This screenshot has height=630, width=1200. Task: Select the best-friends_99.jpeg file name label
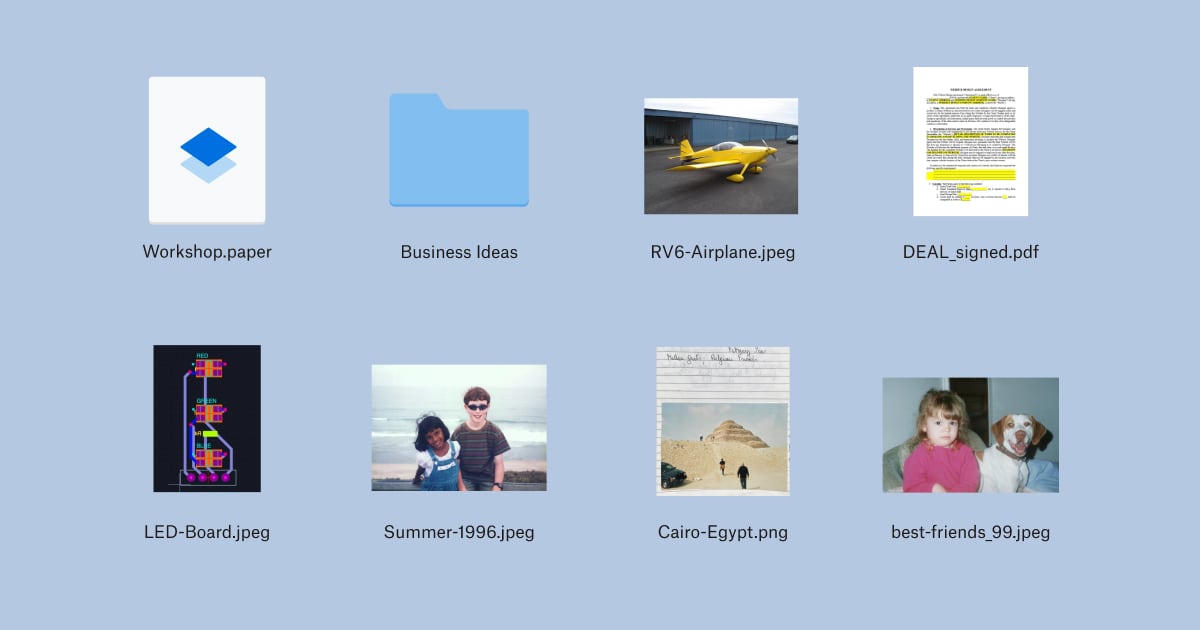tap(970, 532)
